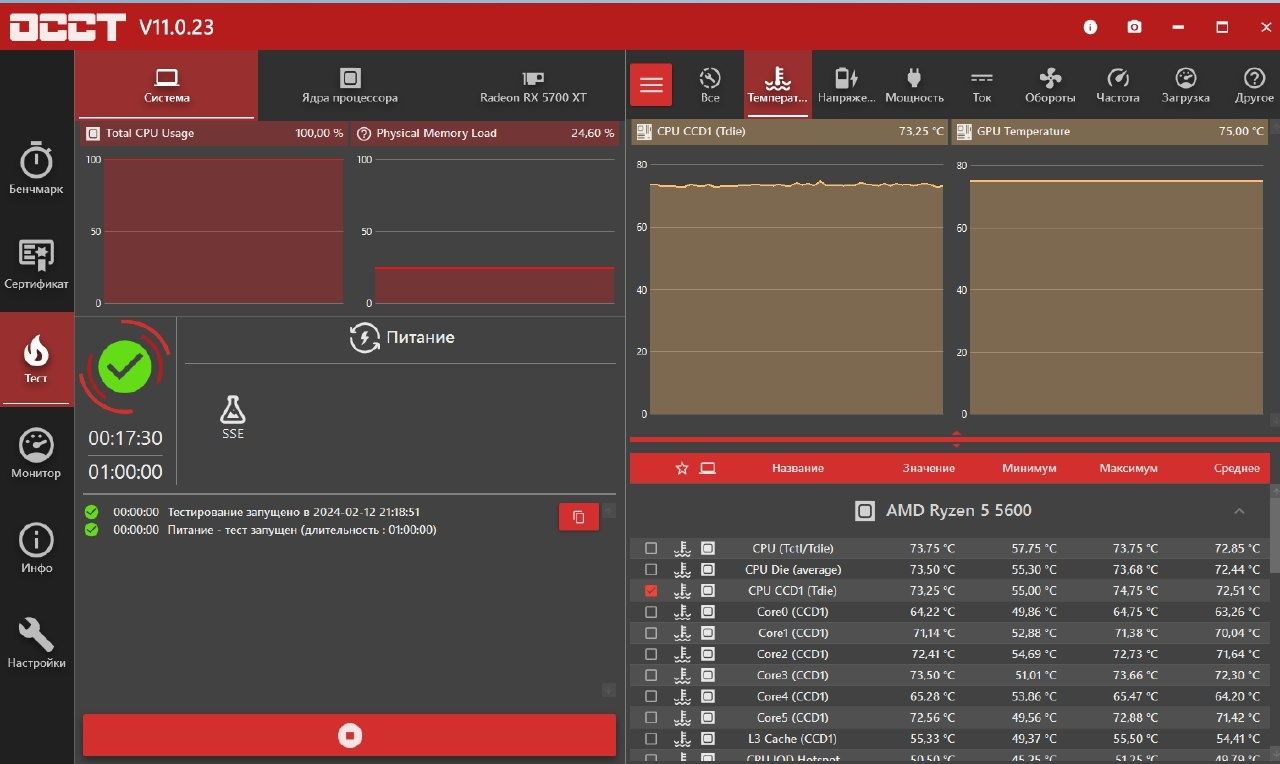The height and width of the screenshot is (764, 1280).
Task: Tick the L3 Cache (CCD1) checkbox
Action: click(x=651, y=739)
